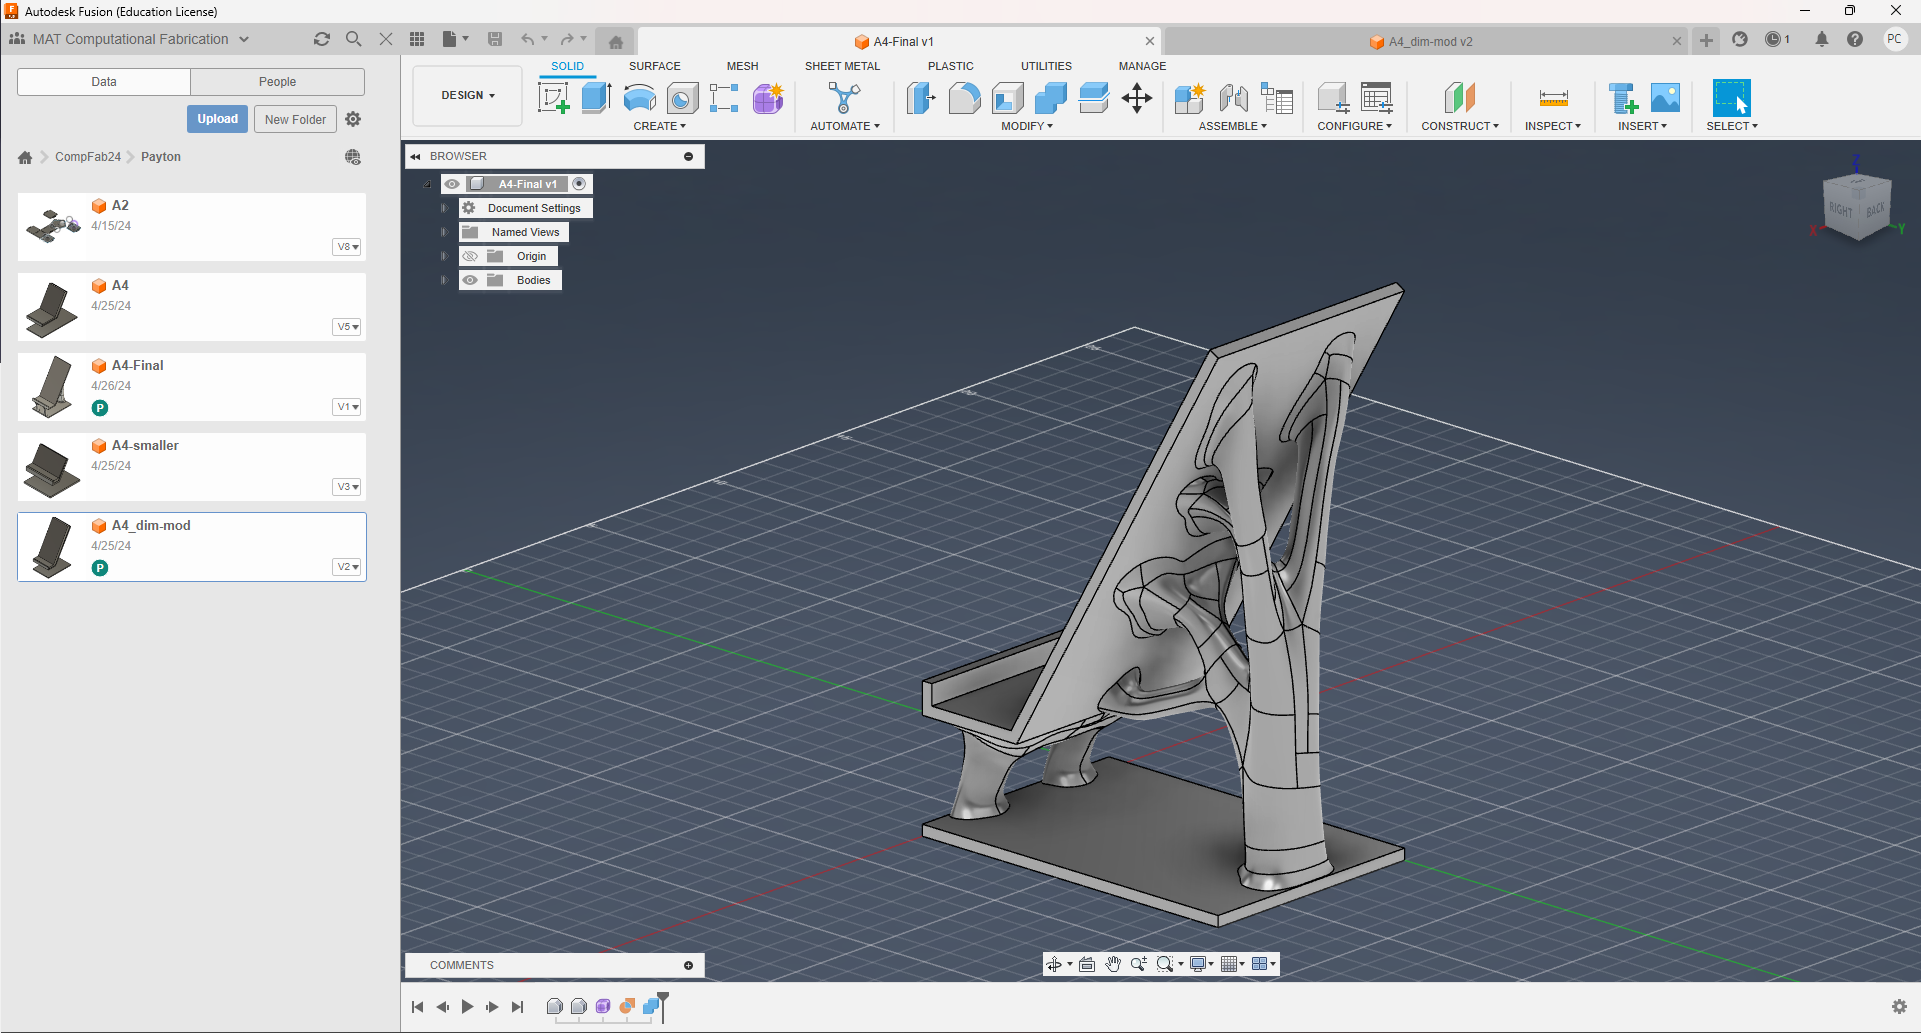Select the Hole tool icon
The image size is (1921, 1033).
coord(682,98)
